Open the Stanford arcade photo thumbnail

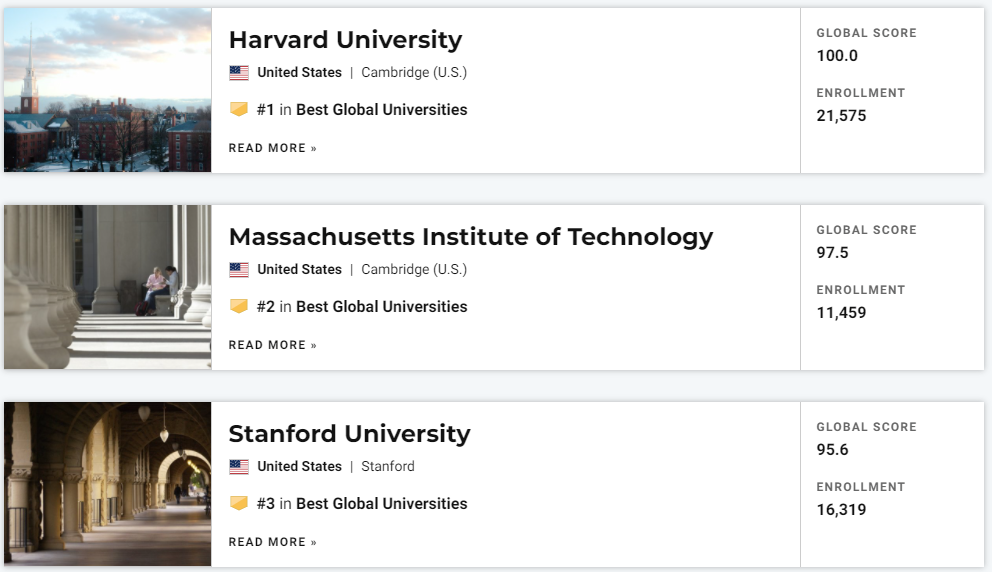click(107, 484)
